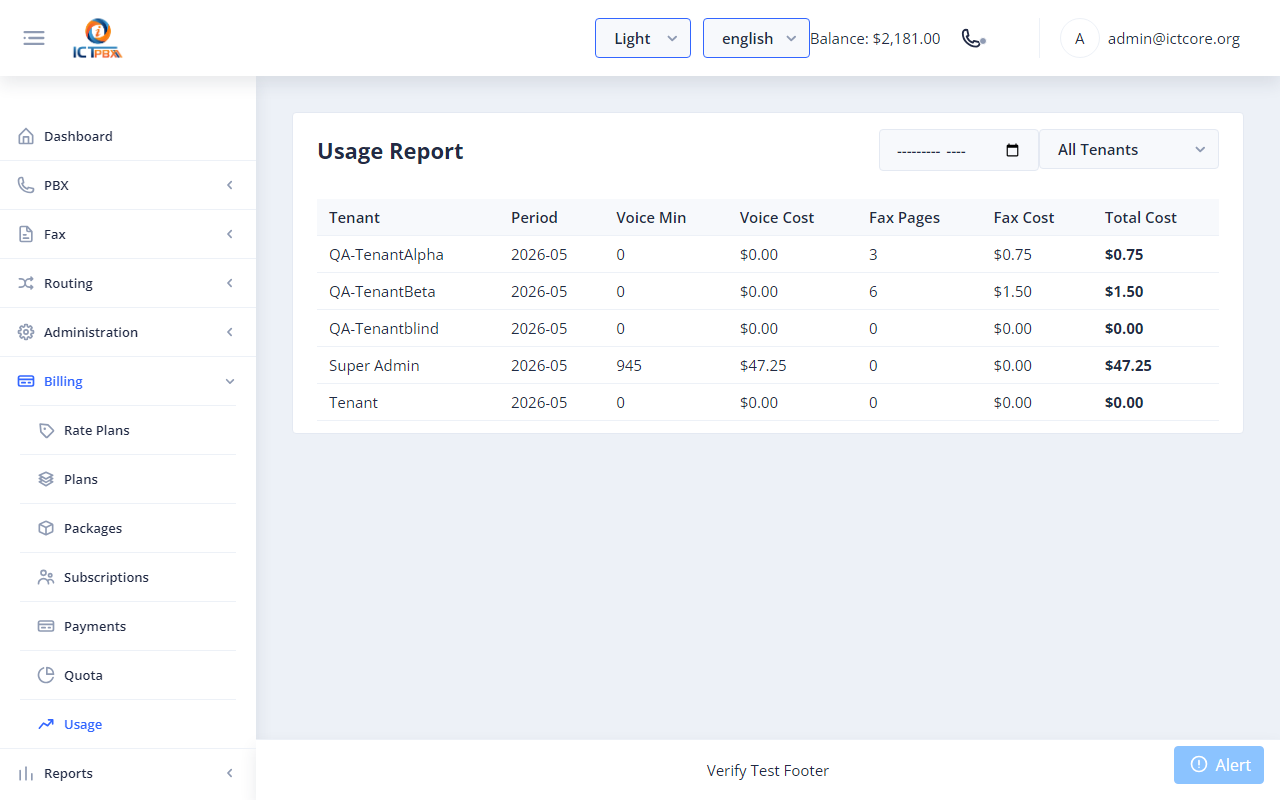Click the QA-Tenantblind row name
This screenshot has height=800, width=1280.
pos(384,328)
